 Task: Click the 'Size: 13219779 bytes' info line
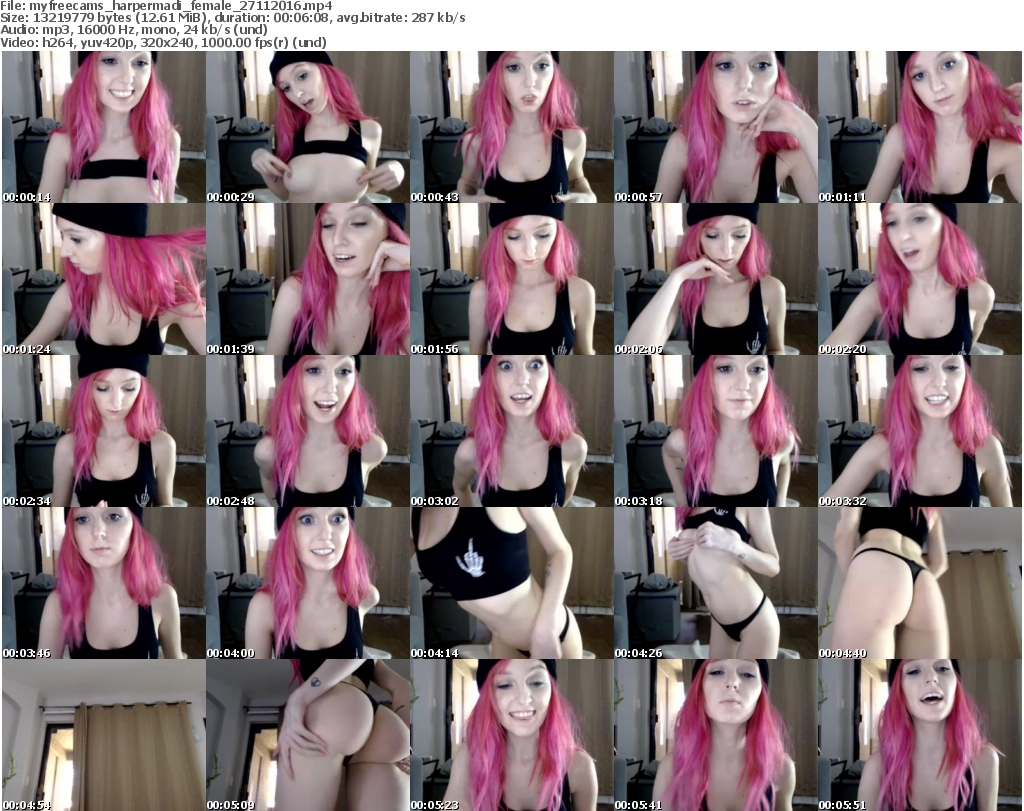[232, 18]
